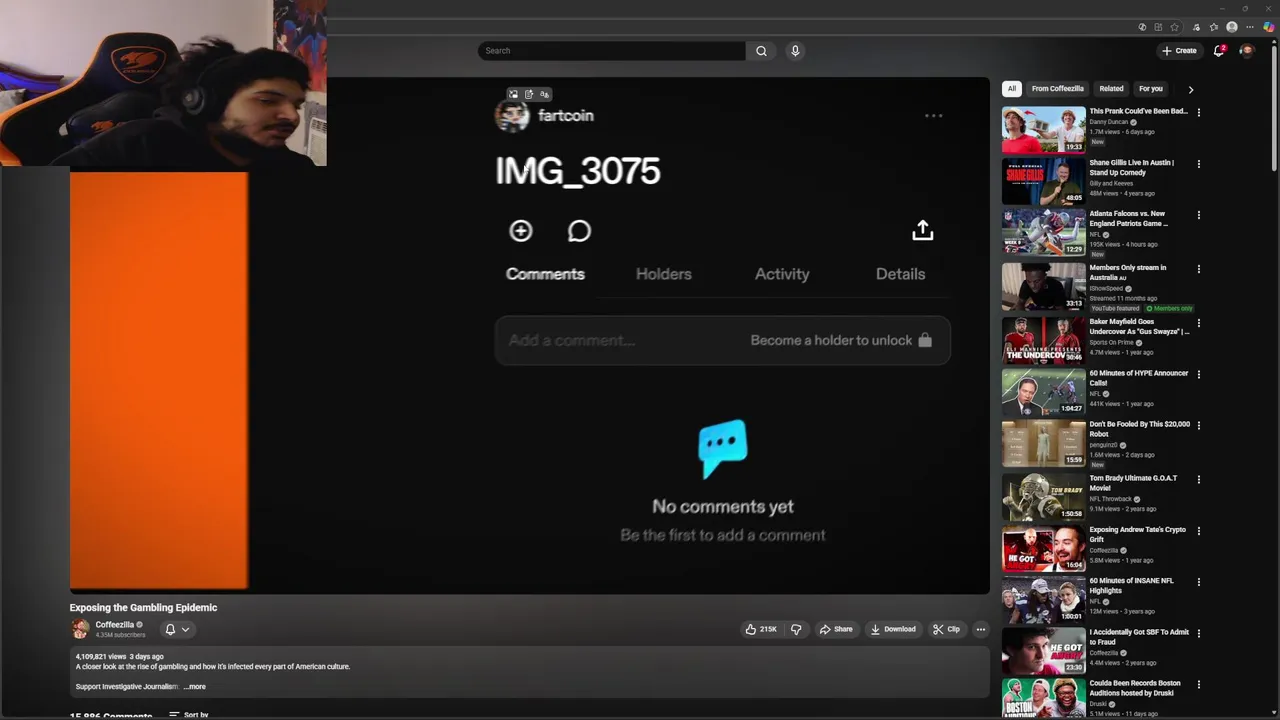The width and height of the screenshot is (1280, 720).
Task: Click the plus circle icon under IMG_3075
Action: (521, 231)
